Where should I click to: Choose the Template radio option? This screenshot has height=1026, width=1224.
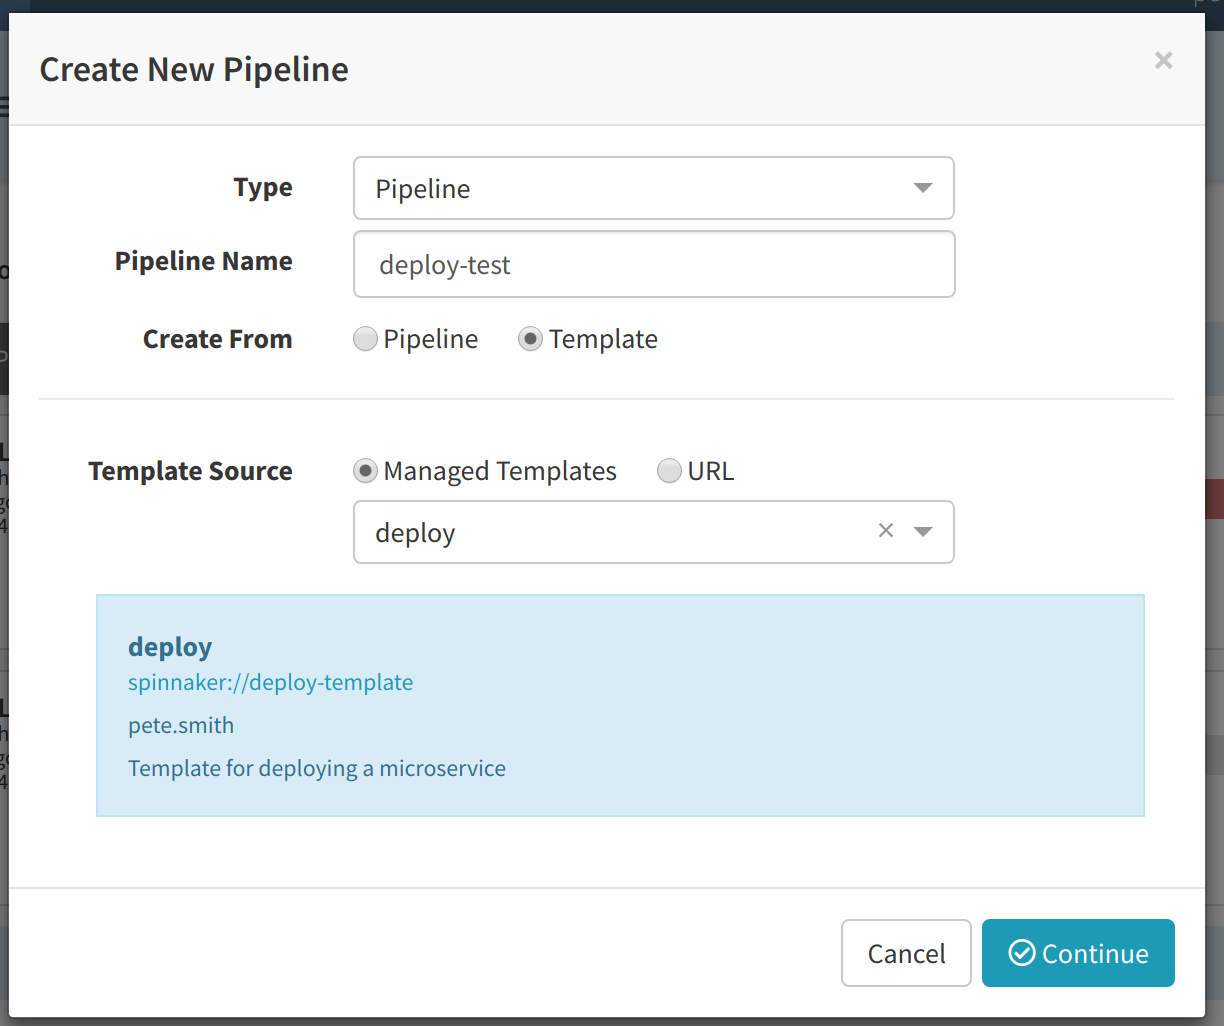530,339
